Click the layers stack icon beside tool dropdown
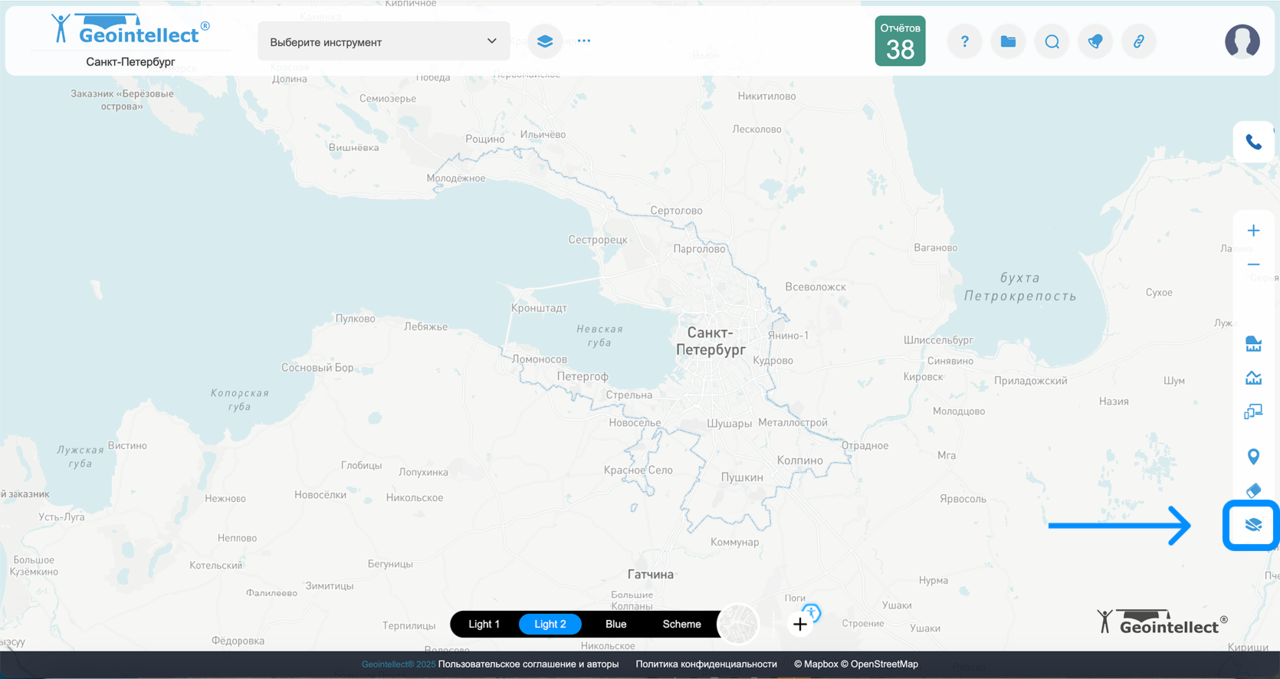The width and height of the screenshot is (1280, 679). 545,42
